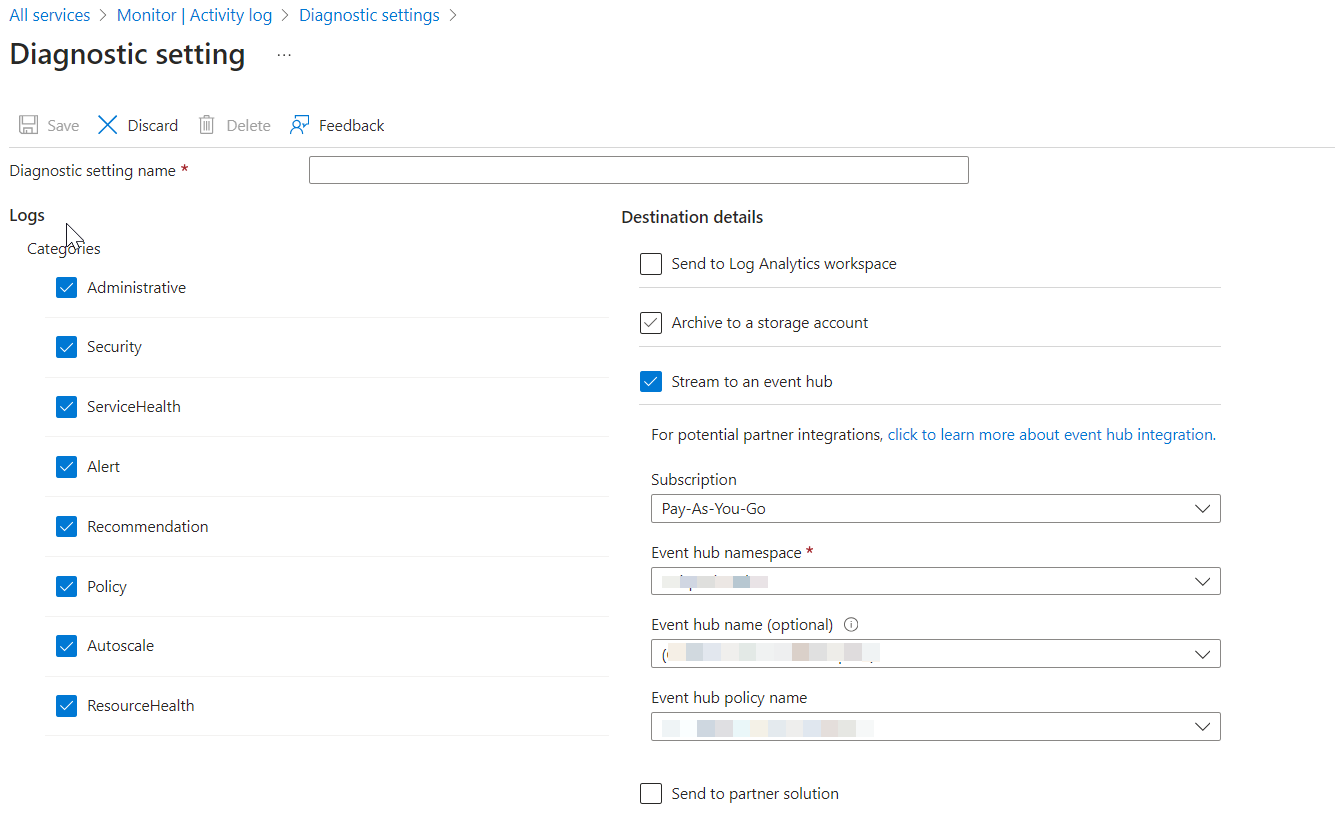Image resolution: width=1335 pixels, height=814 pixels.
Task: Uncheck the Autoscale log category
Action: [66, 646]
